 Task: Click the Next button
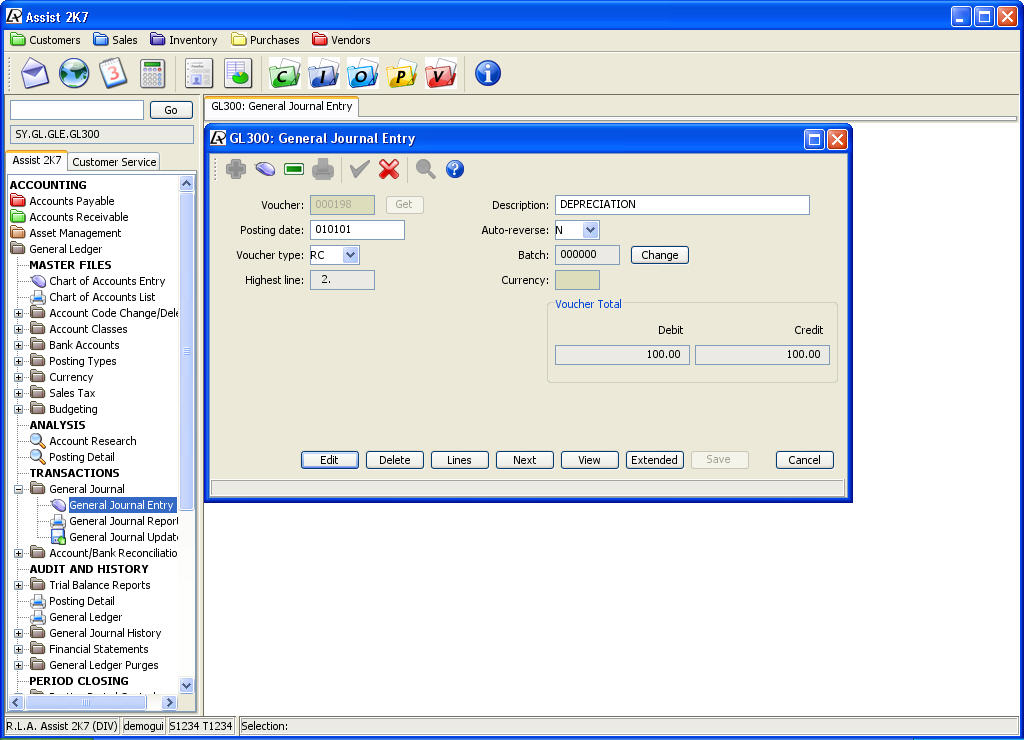pyautogui.click(x=524, y=460)
